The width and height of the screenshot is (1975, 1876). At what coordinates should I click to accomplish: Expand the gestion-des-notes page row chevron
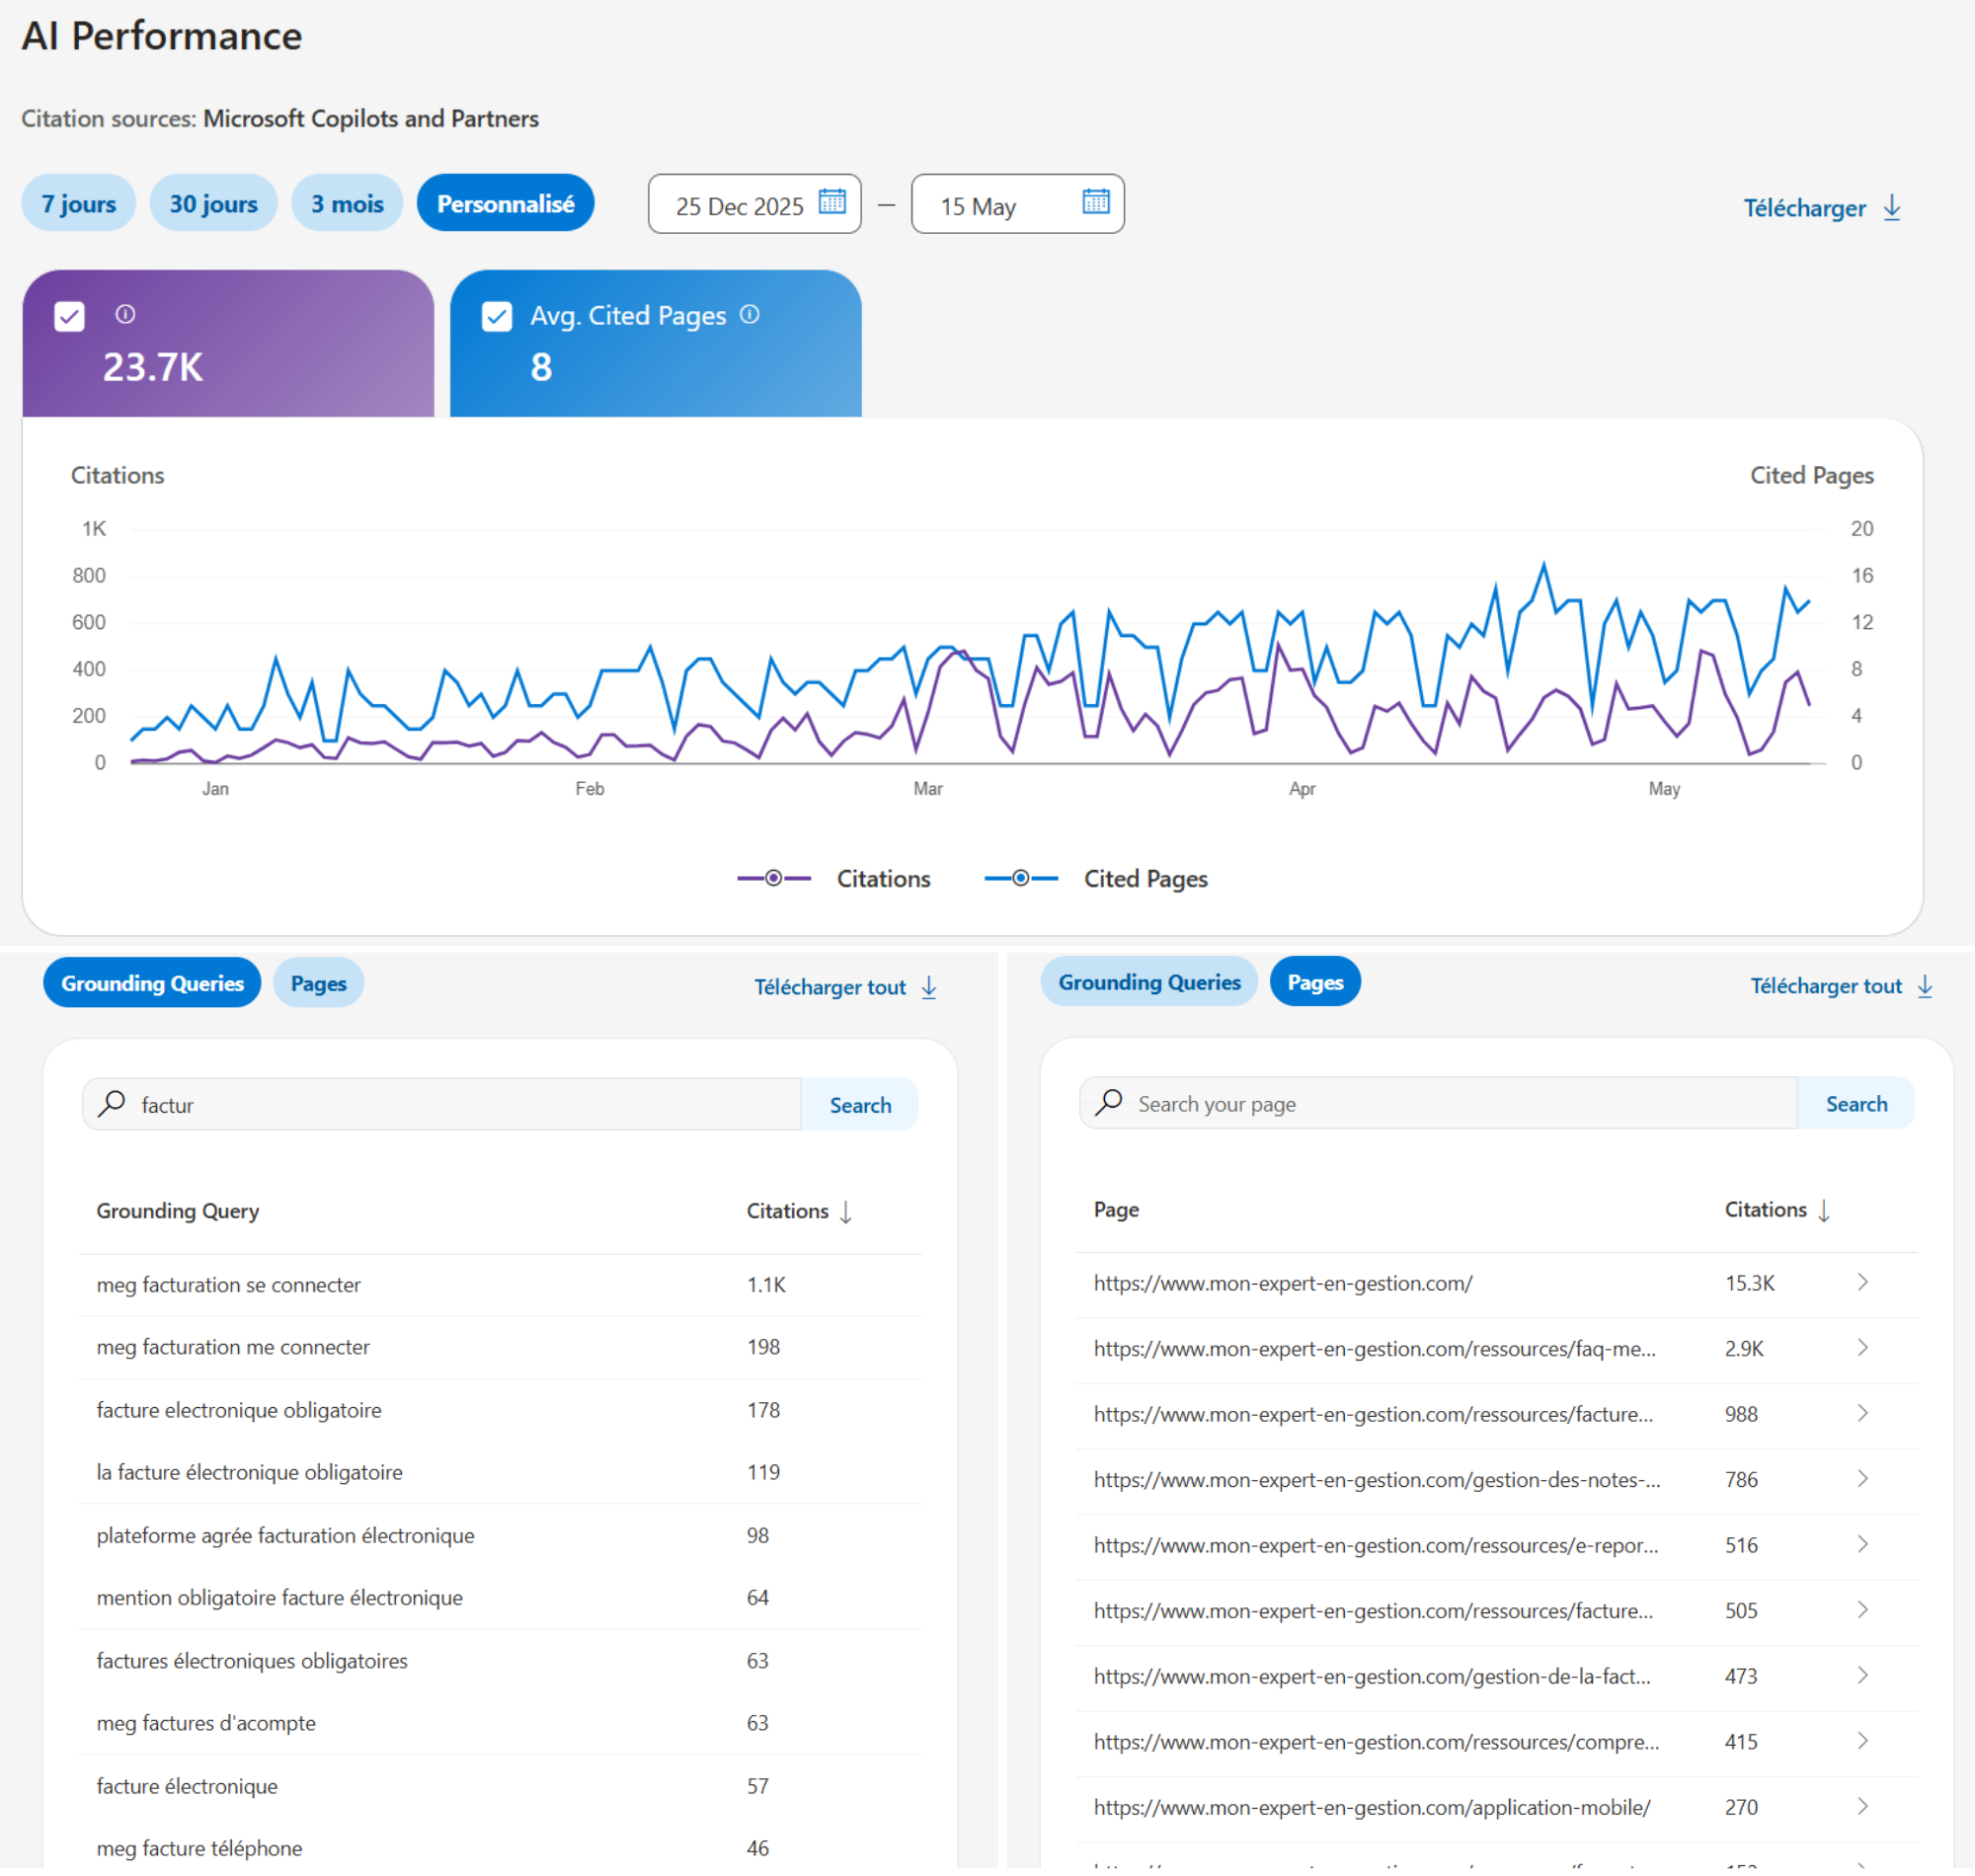pos(1862,1479)
